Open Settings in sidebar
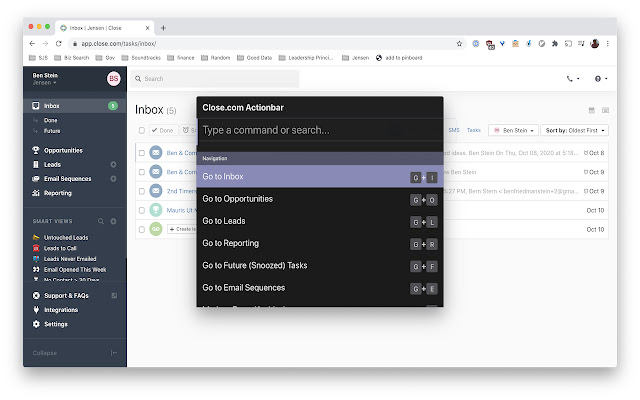Viewport: 640px width, 400px height. click(x=56, y=324)
